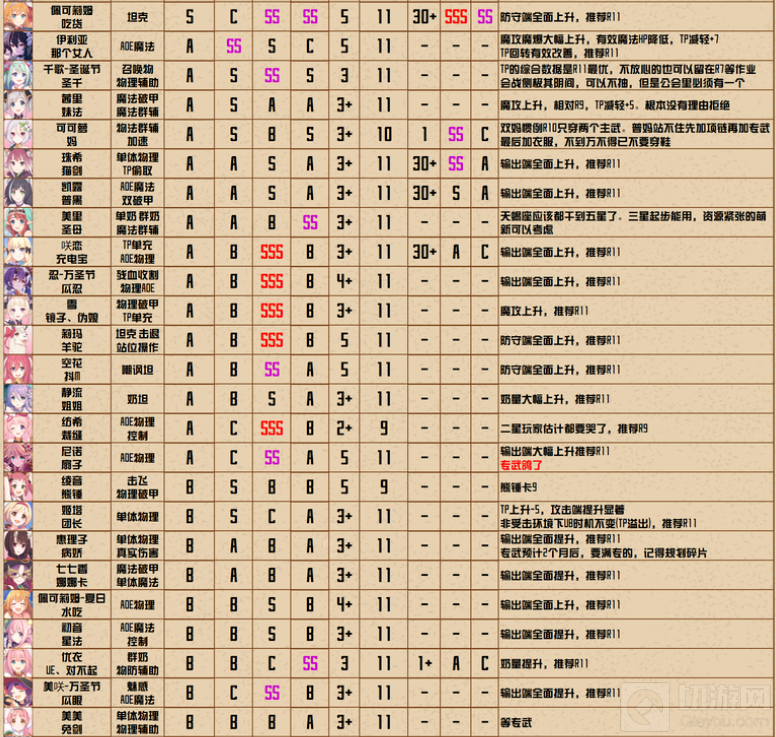Click the 千歌-圣诞节 圣千 avatar
The width and height of the screenshot is (776, 737).
pyautogui.click(x=18, y=76)
